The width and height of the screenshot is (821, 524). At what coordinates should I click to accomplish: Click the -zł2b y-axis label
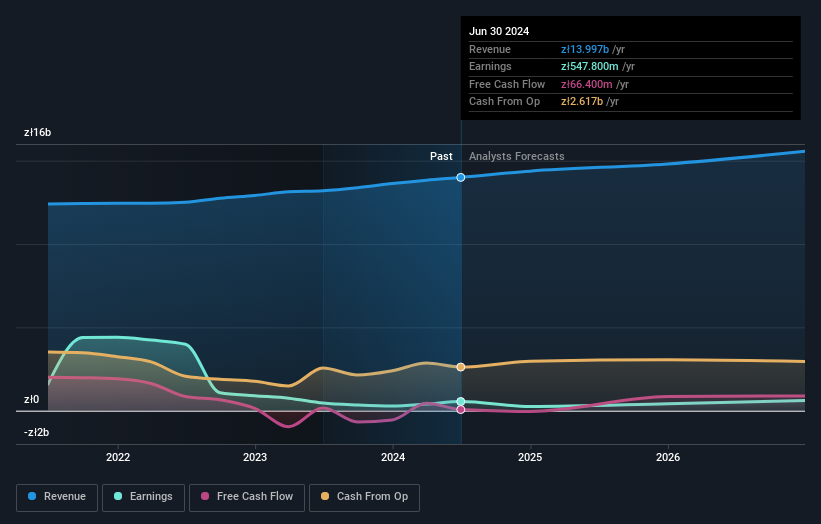37,432
